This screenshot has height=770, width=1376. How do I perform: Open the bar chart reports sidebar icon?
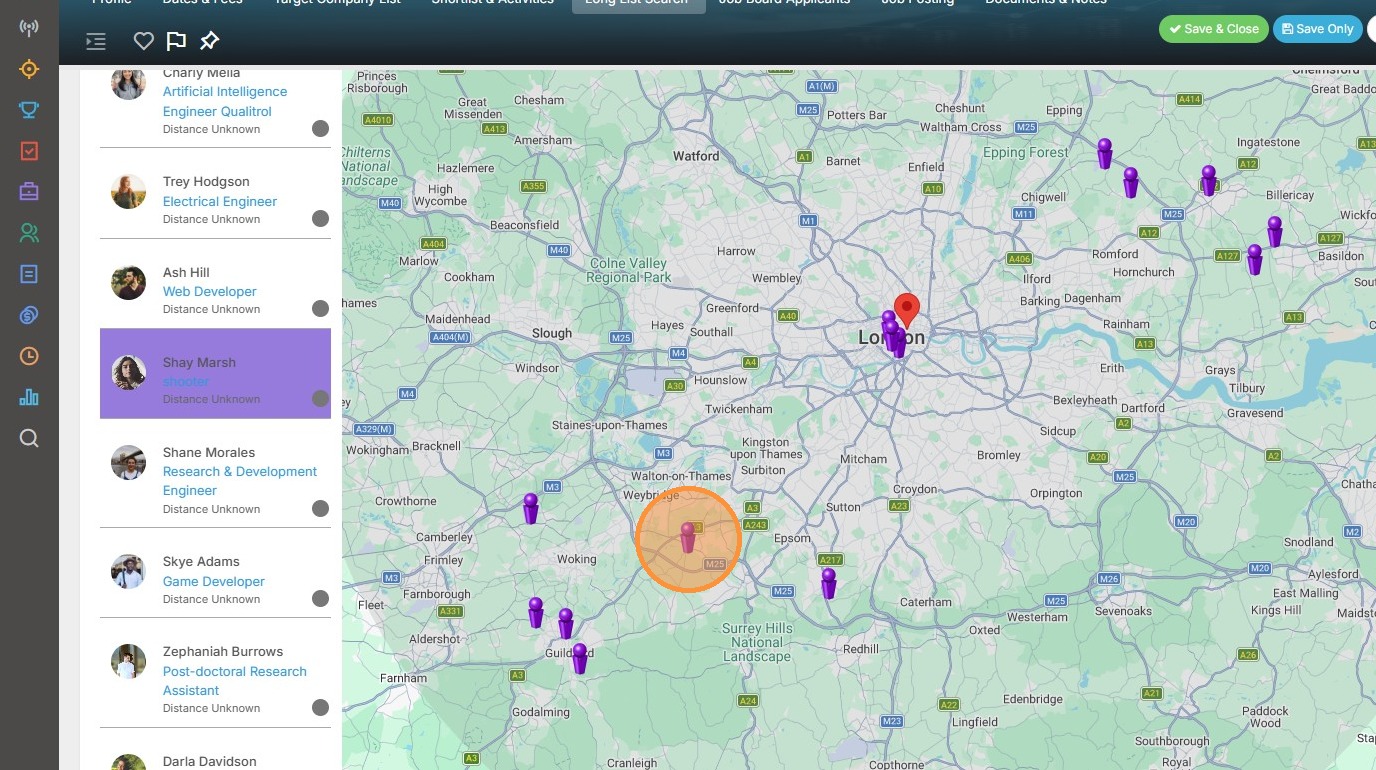click(29, 397)
